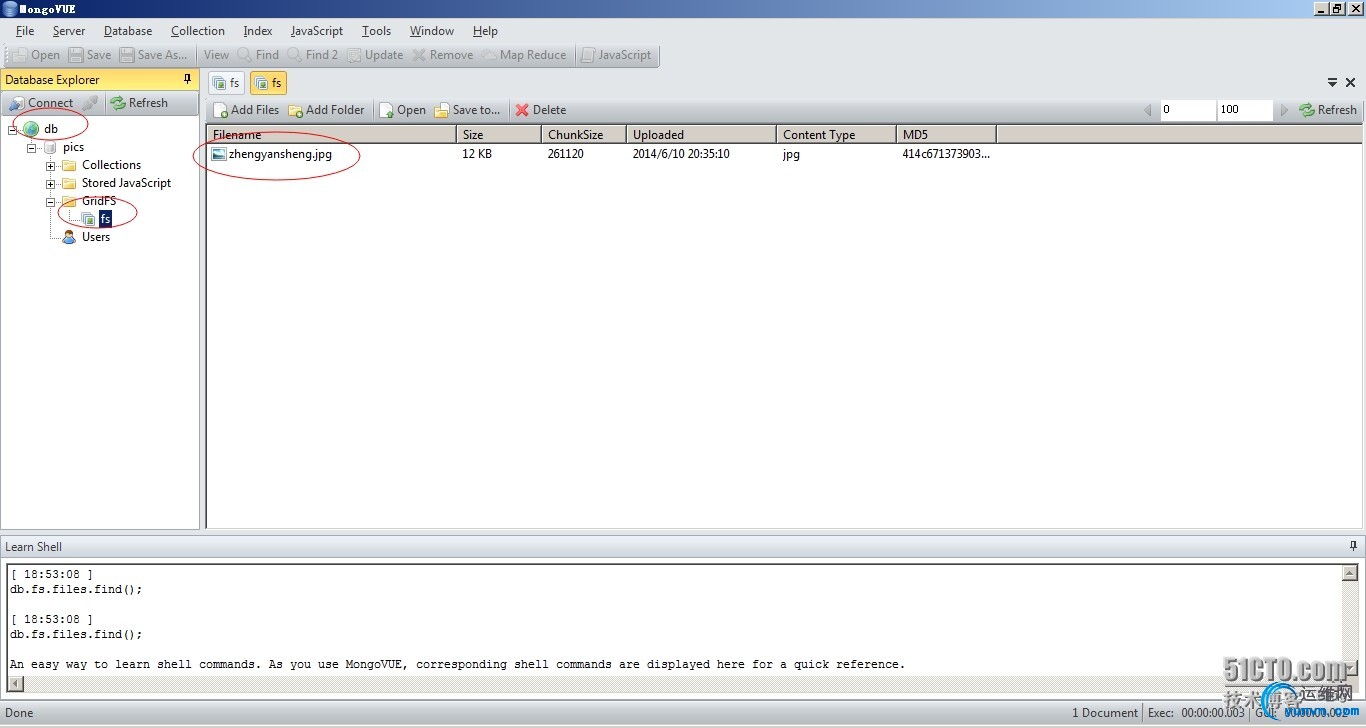The width and height of the screenshot is (1366, 728).
Task: Click the Learn Shell scrollbar up arrow
Action: coord(1350,573)
